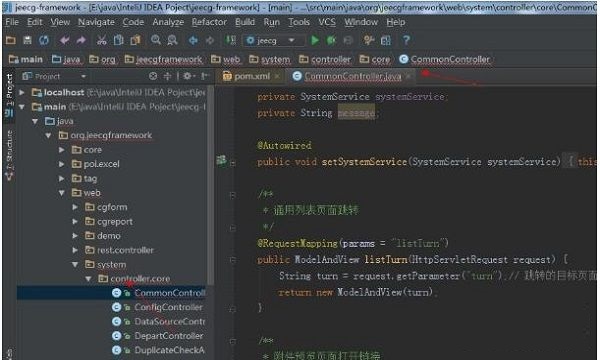Click the Save All toolbar icon
This screenshot has width=600, height=360.
point(27,40)
